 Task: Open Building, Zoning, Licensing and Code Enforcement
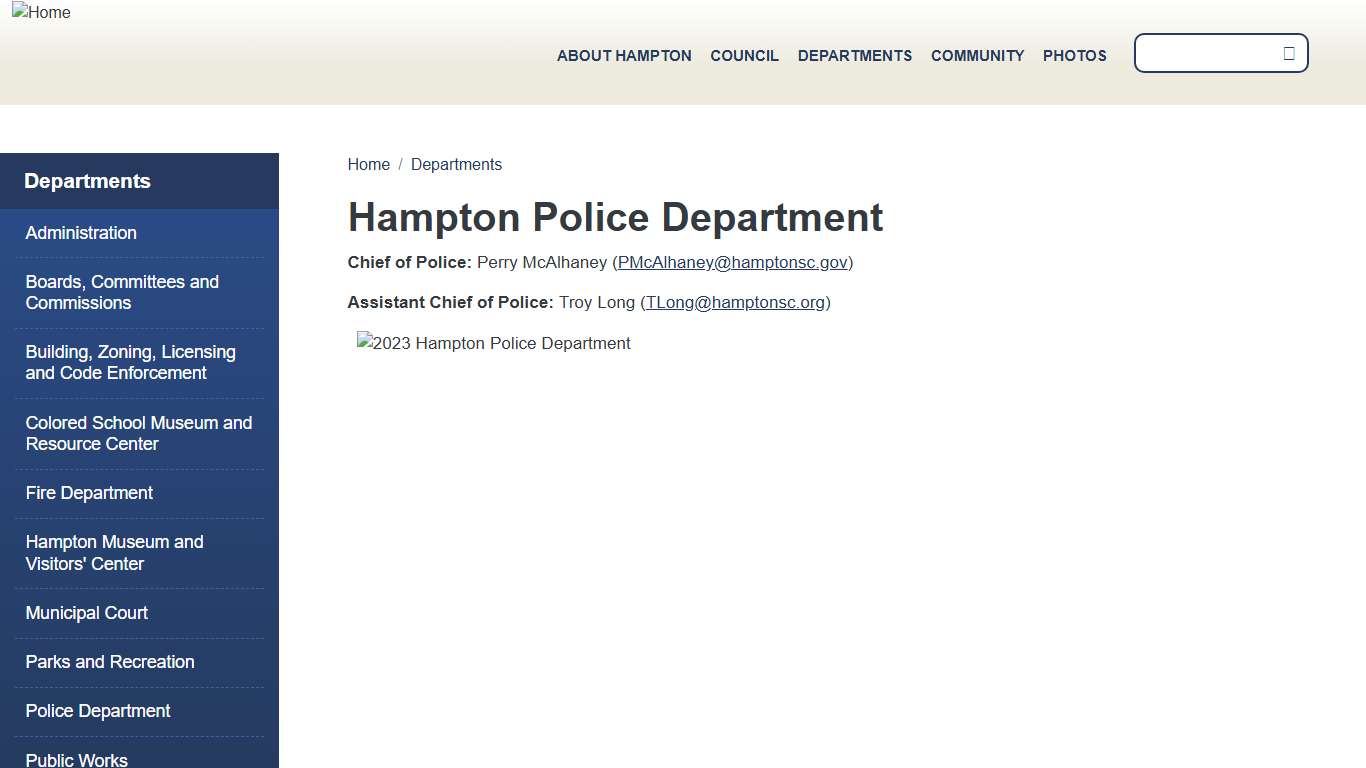(x=131, y=362)
